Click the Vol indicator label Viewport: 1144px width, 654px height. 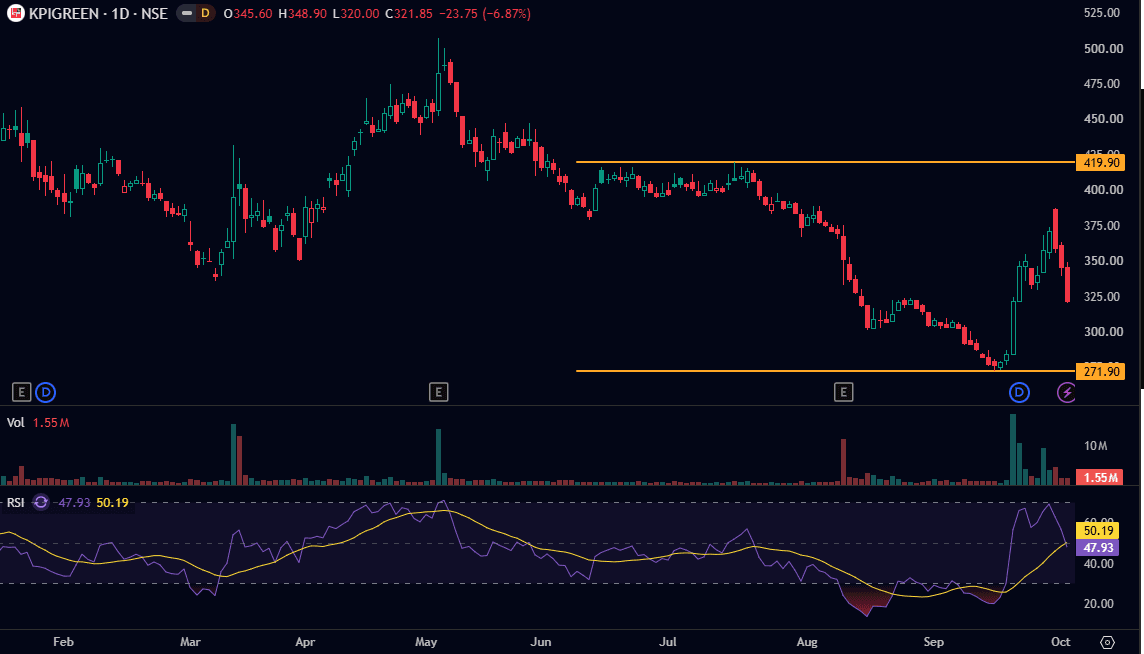[x=15, y=423]
